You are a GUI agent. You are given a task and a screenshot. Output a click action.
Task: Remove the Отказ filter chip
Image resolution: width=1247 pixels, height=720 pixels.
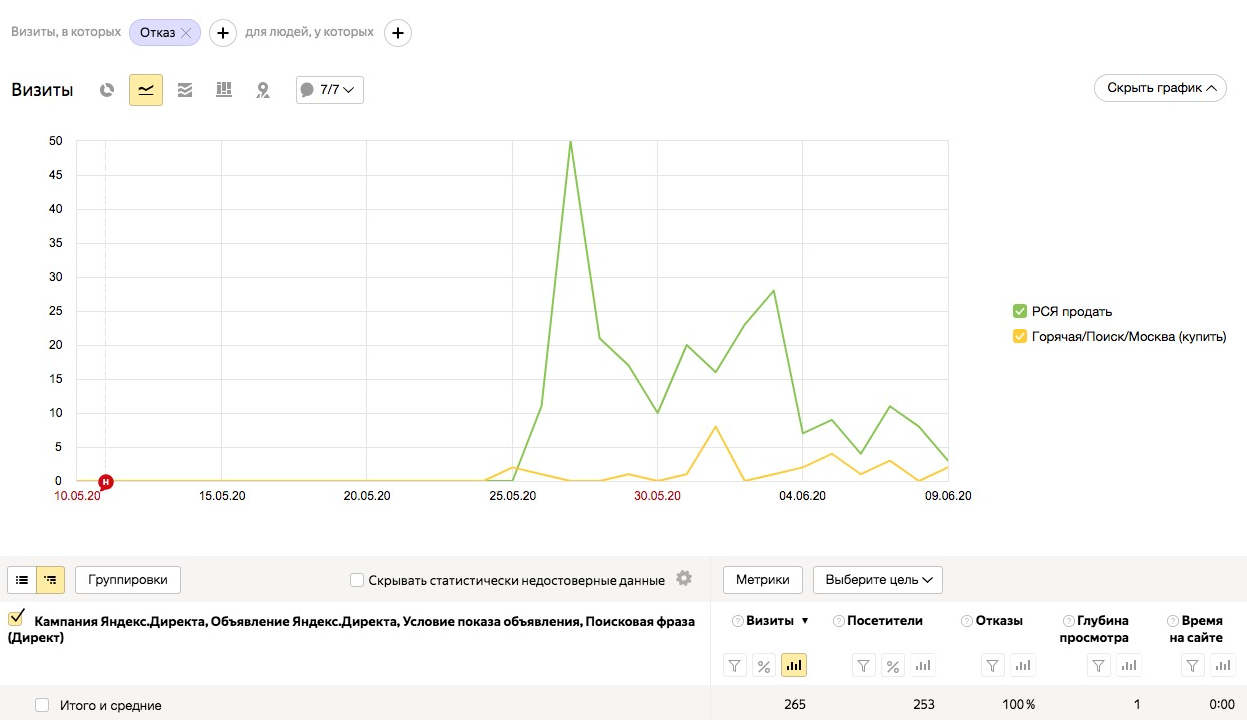click(186, 33)
